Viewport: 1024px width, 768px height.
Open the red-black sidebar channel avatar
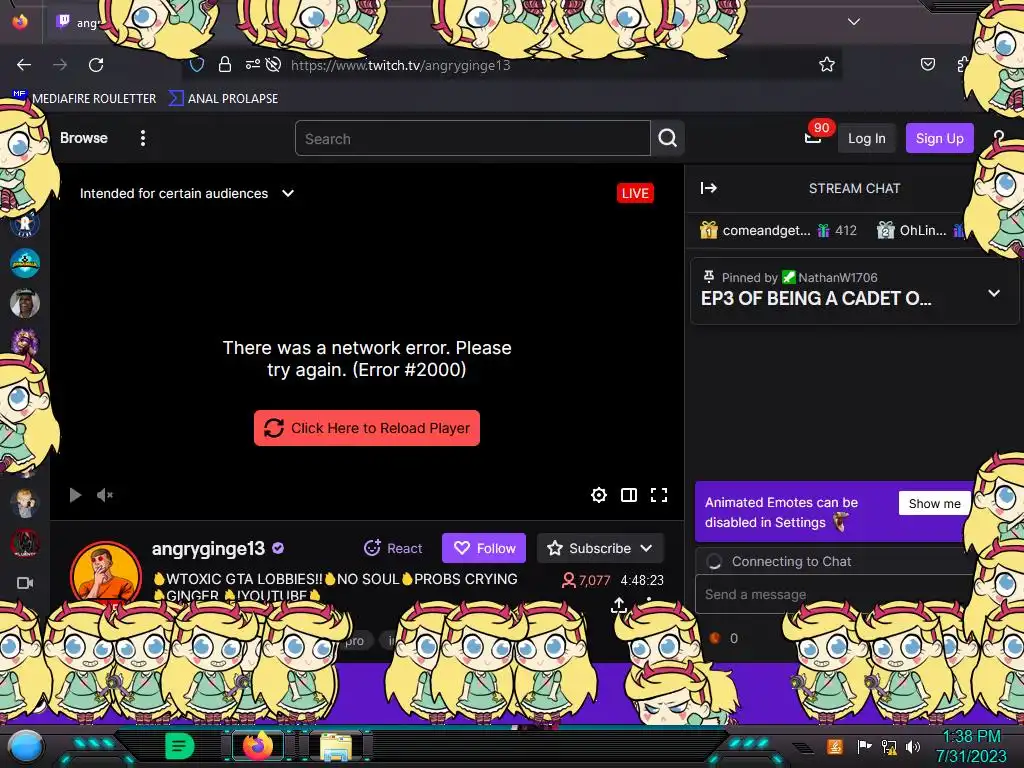25,543
